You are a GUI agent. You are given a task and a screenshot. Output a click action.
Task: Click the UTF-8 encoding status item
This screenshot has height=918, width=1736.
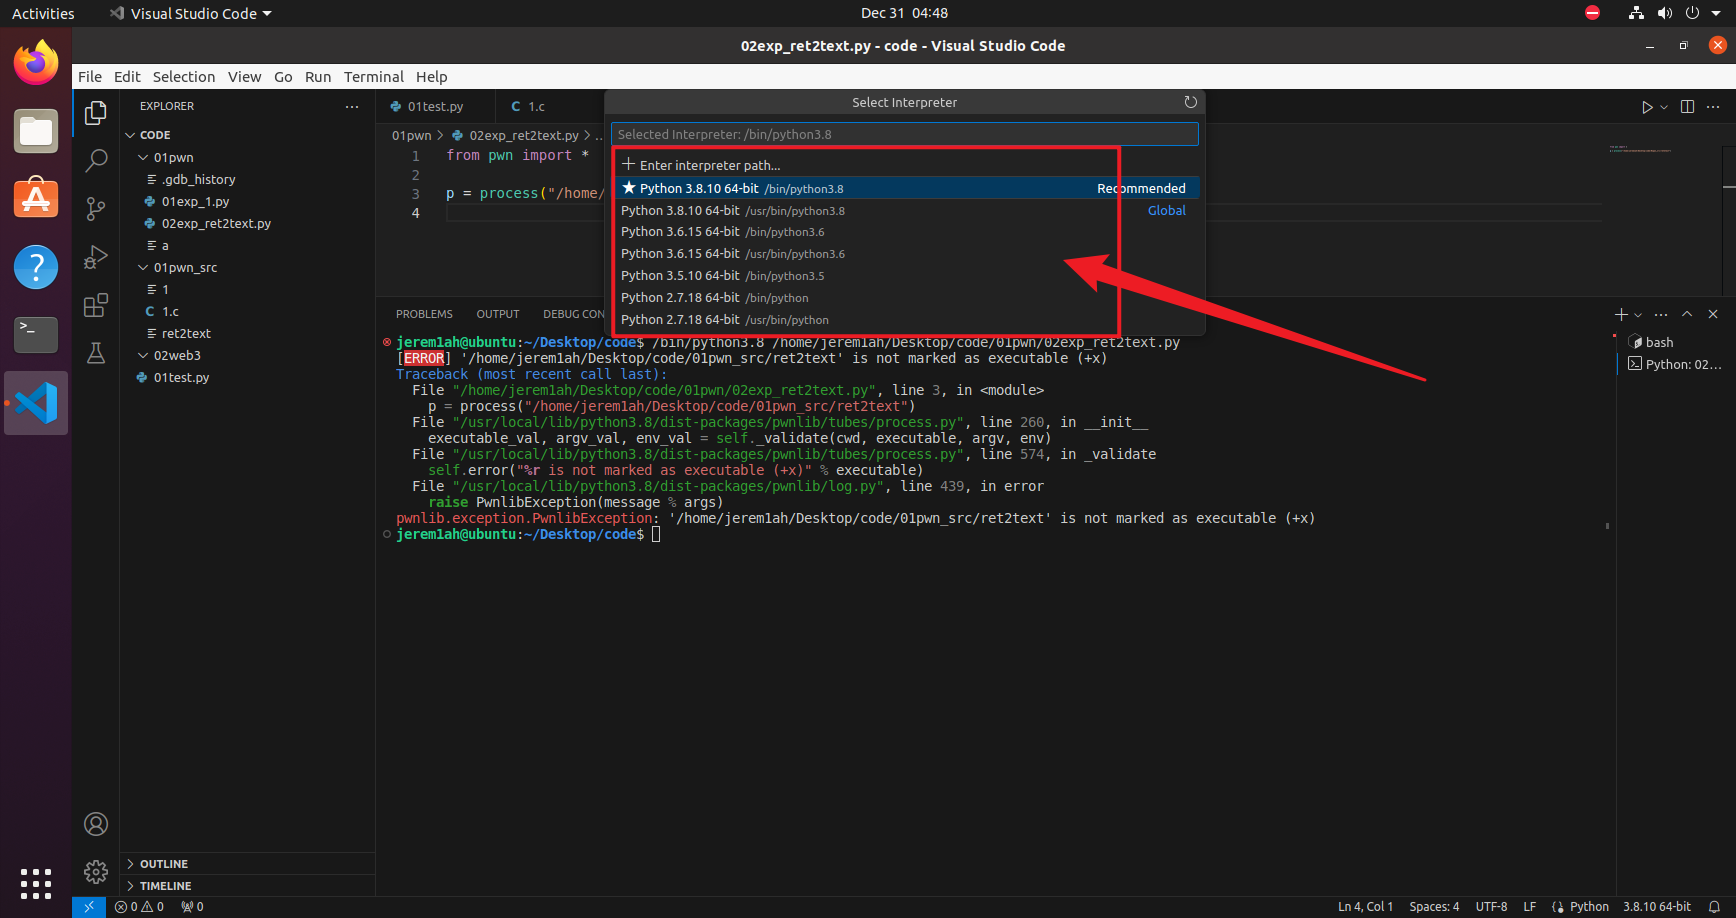pos(1491,907)
